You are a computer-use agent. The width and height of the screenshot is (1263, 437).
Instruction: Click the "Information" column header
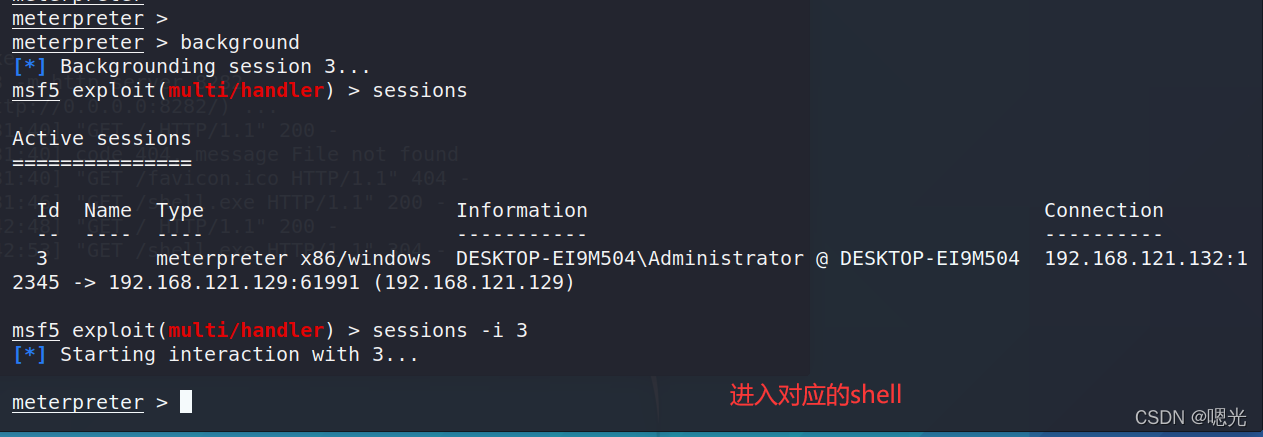coord(521,210)
